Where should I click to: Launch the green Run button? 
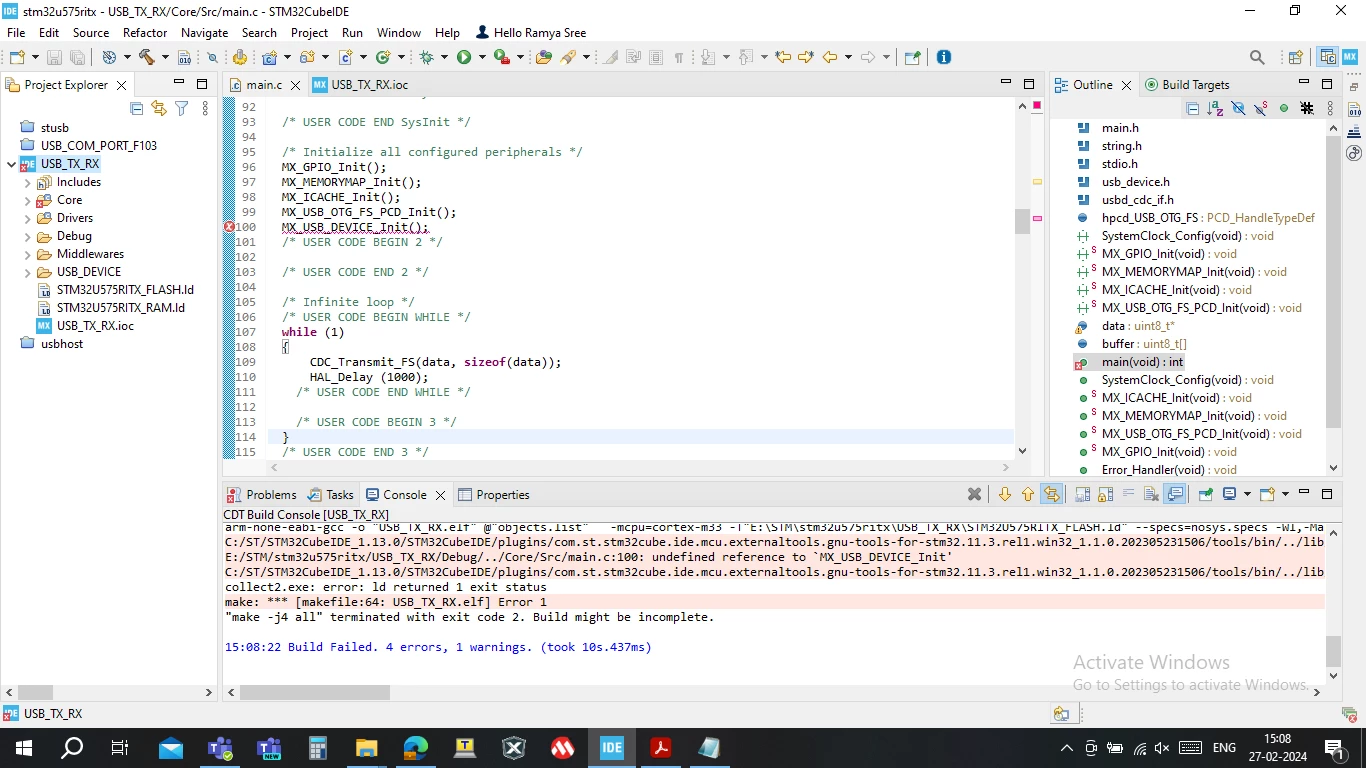(464, 57)
